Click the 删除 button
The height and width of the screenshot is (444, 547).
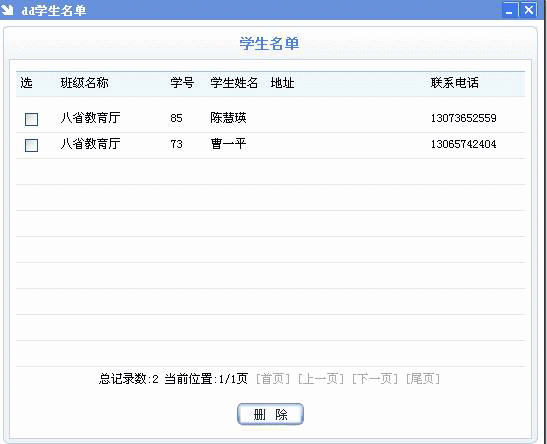point(270,414)
